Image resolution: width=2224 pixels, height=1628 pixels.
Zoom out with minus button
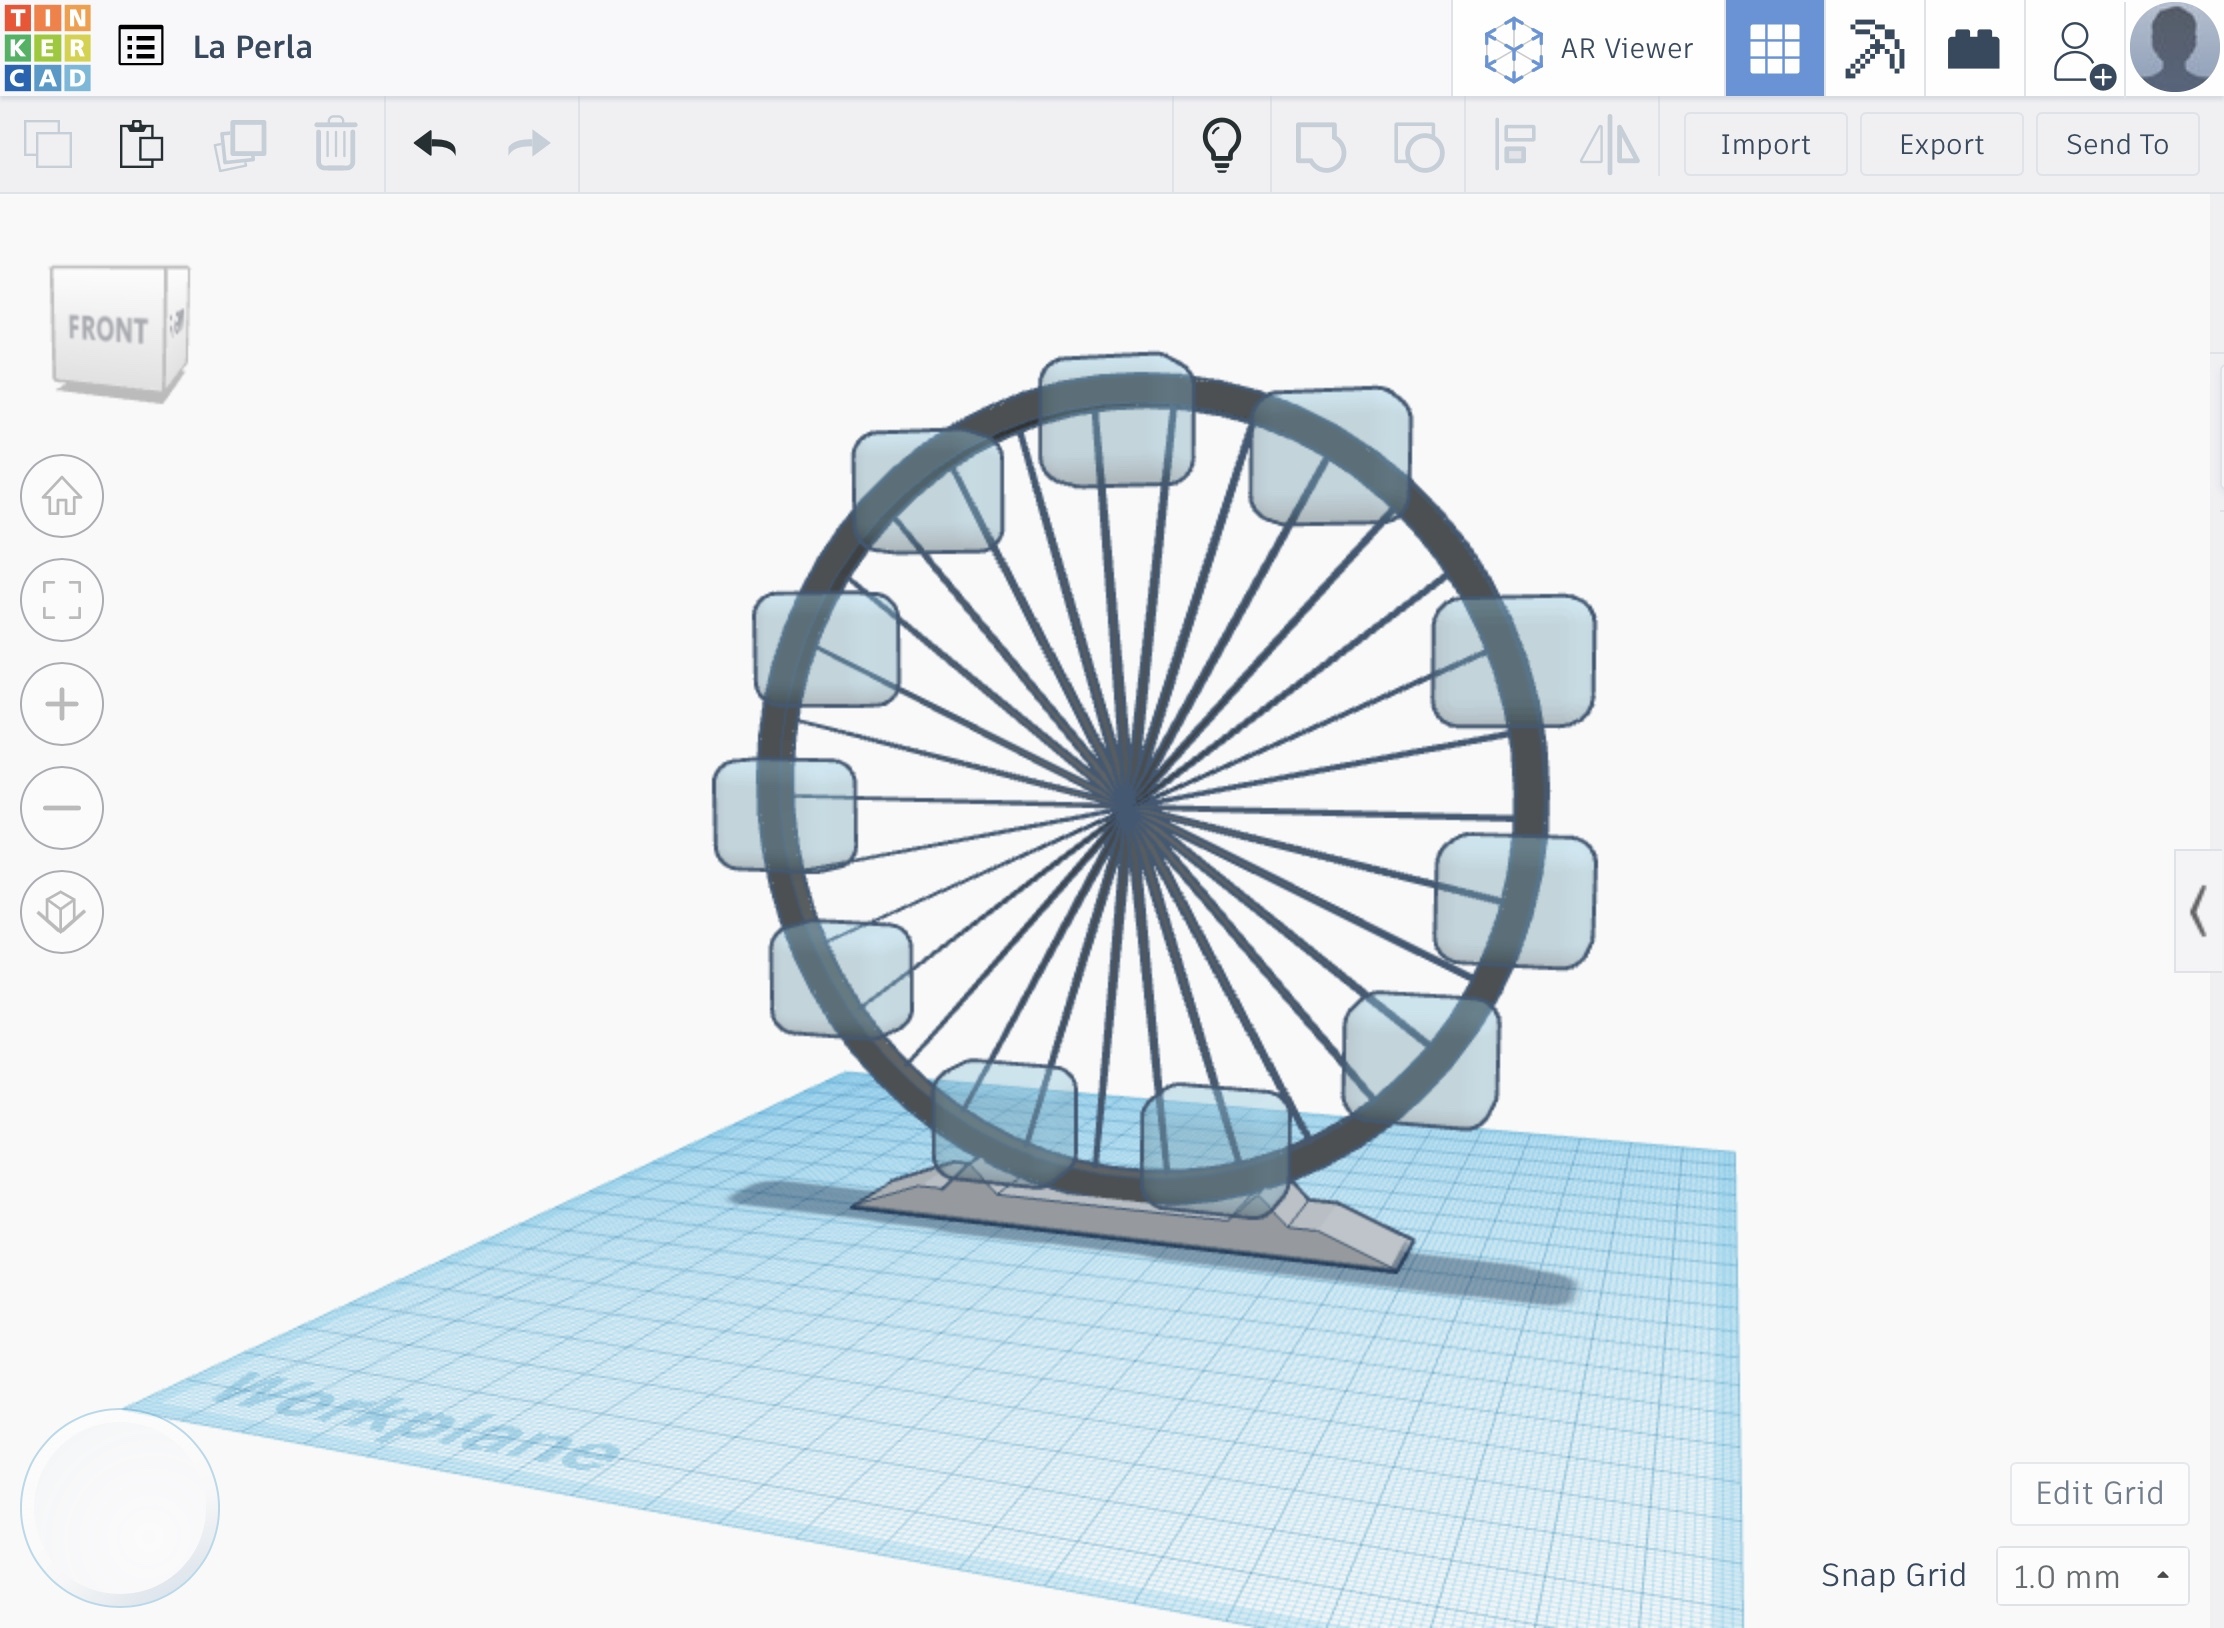[x=62, y=808]
